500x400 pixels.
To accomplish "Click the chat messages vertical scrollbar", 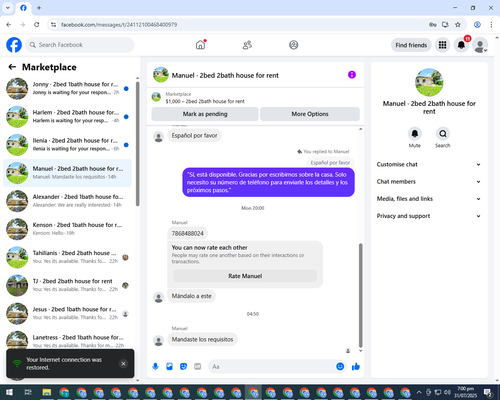I will point(360,295).
